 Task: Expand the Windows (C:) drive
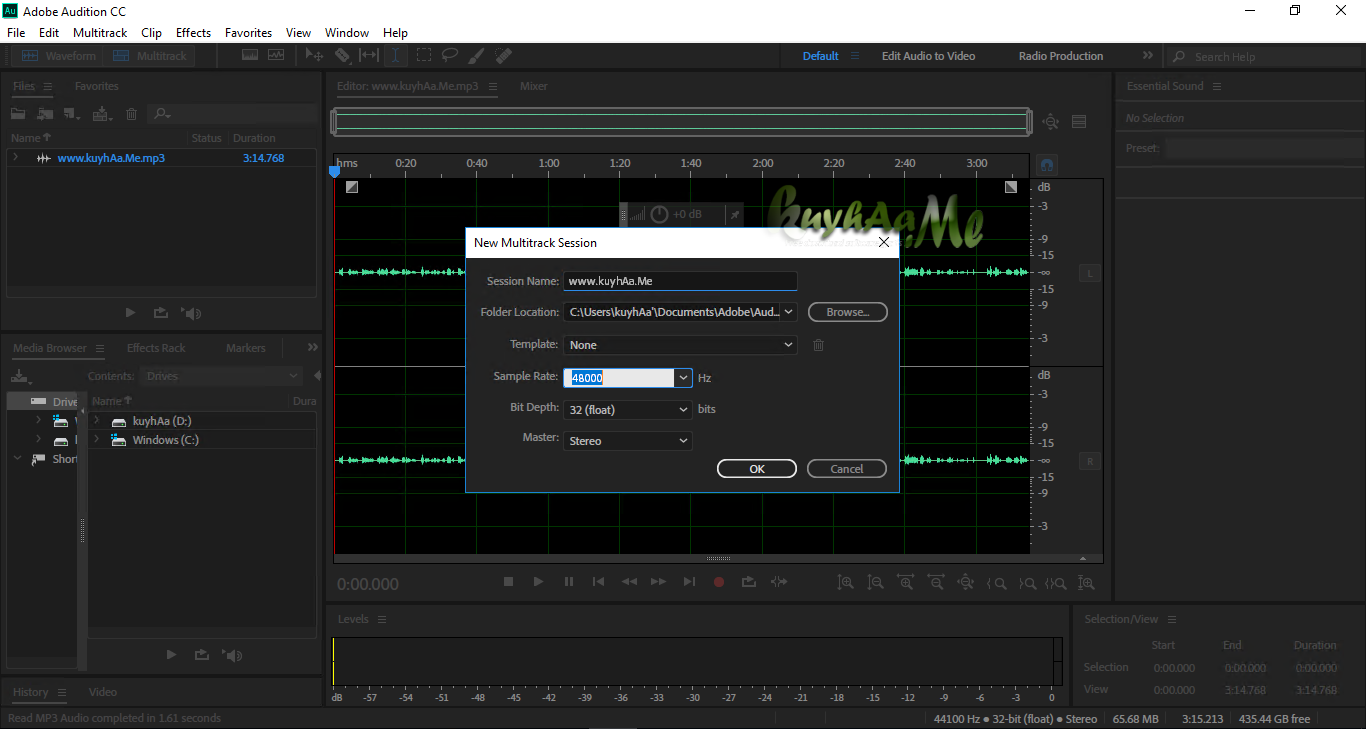97,440
